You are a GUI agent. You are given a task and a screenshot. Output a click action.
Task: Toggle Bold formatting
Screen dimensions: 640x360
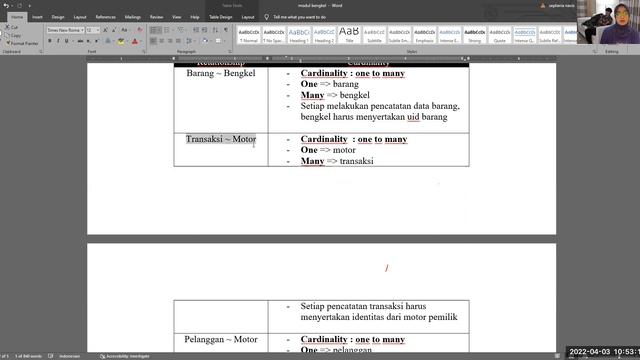pos(50,41)
